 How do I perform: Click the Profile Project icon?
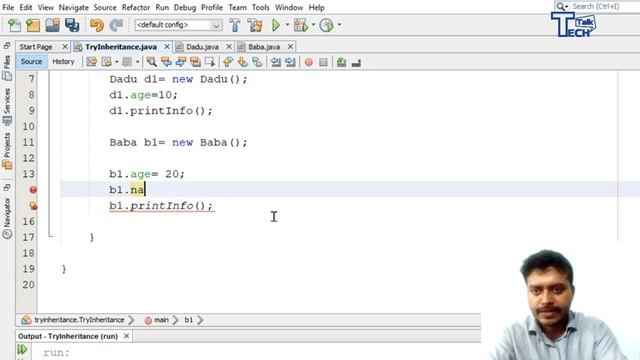327,25
